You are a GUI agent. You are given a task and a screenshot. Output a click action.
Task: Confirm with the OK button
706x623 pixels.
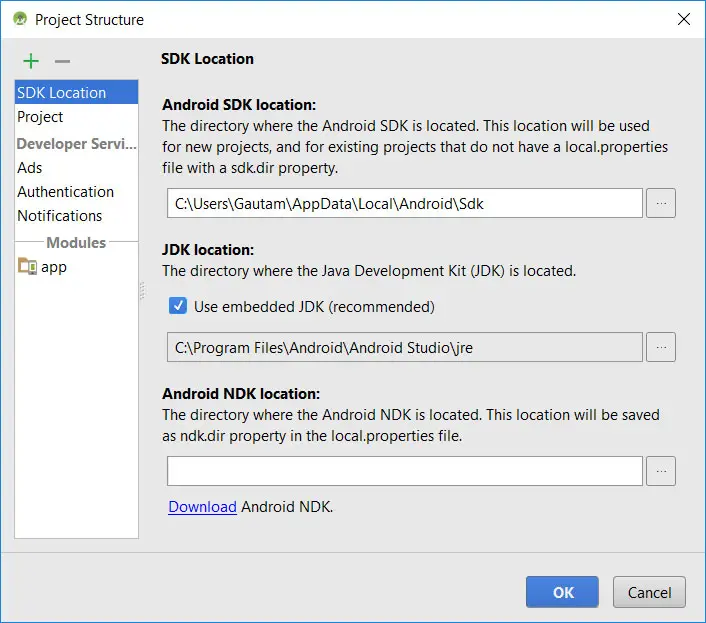tap(562, 592)
